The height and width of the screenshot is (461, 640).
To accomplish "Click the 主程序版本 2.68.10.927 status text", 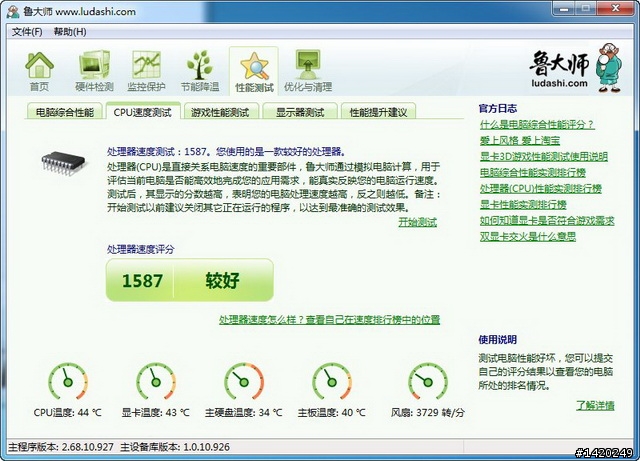I will coord(61,447).
